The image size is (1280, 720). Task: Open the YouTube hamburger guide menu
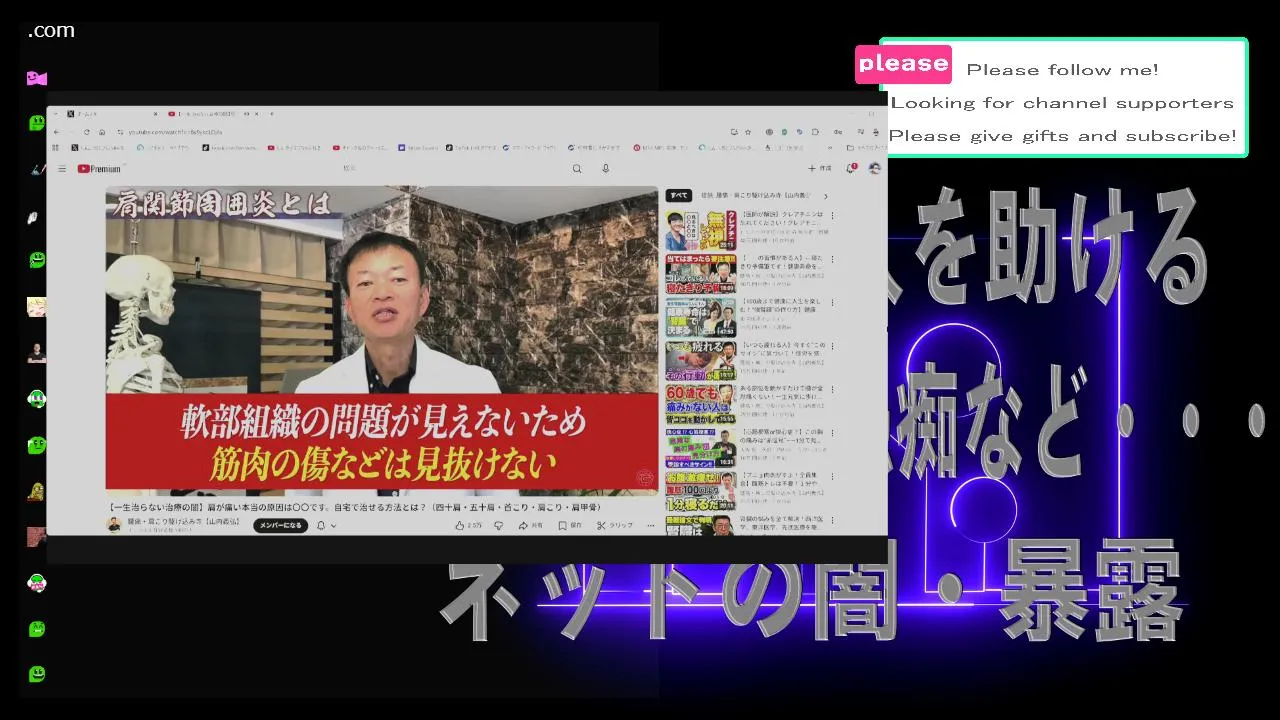[62, 169]
